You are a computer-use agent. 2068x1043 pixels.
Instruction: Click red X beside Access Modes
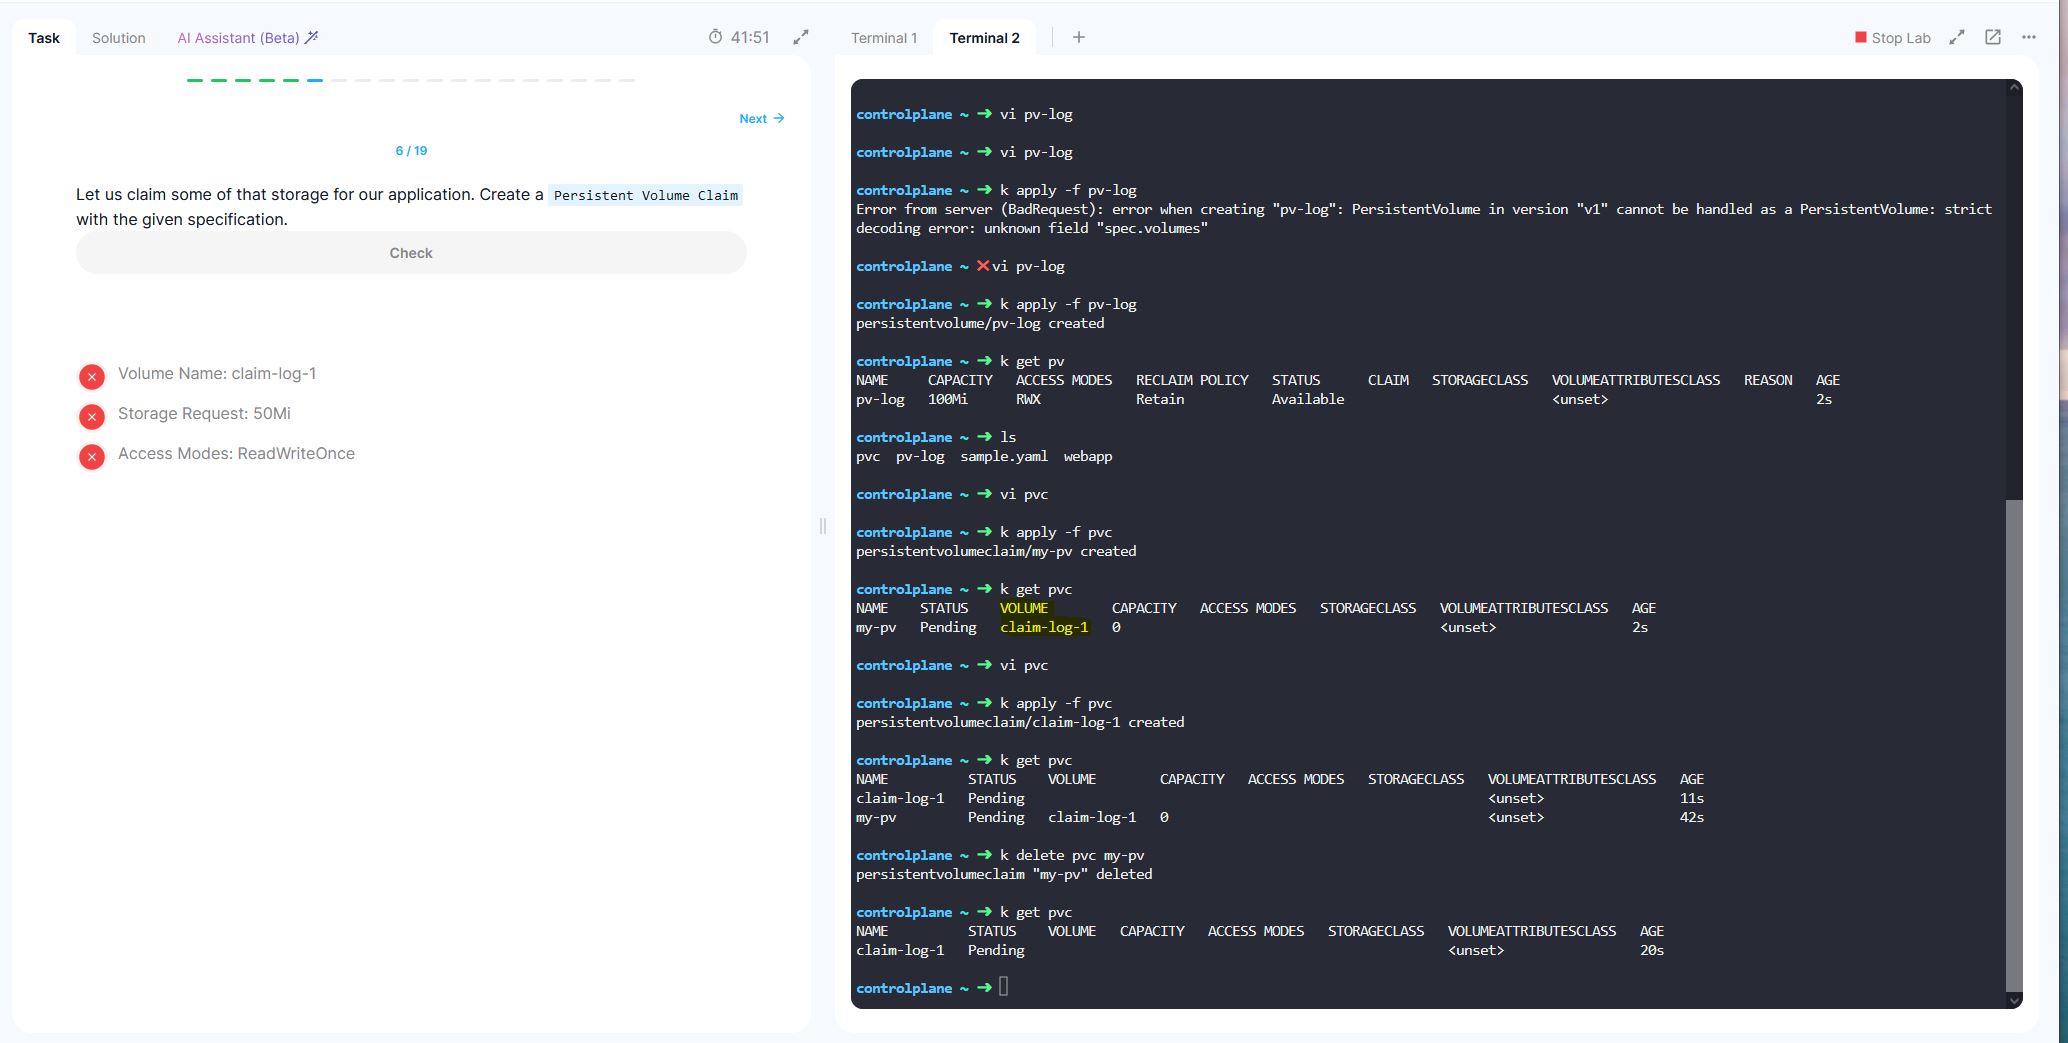(x=92, y=457)
